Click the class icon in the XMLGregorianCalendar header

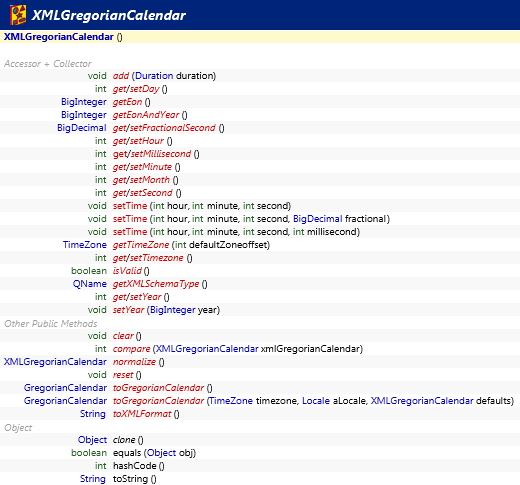(x=18, y=15)
